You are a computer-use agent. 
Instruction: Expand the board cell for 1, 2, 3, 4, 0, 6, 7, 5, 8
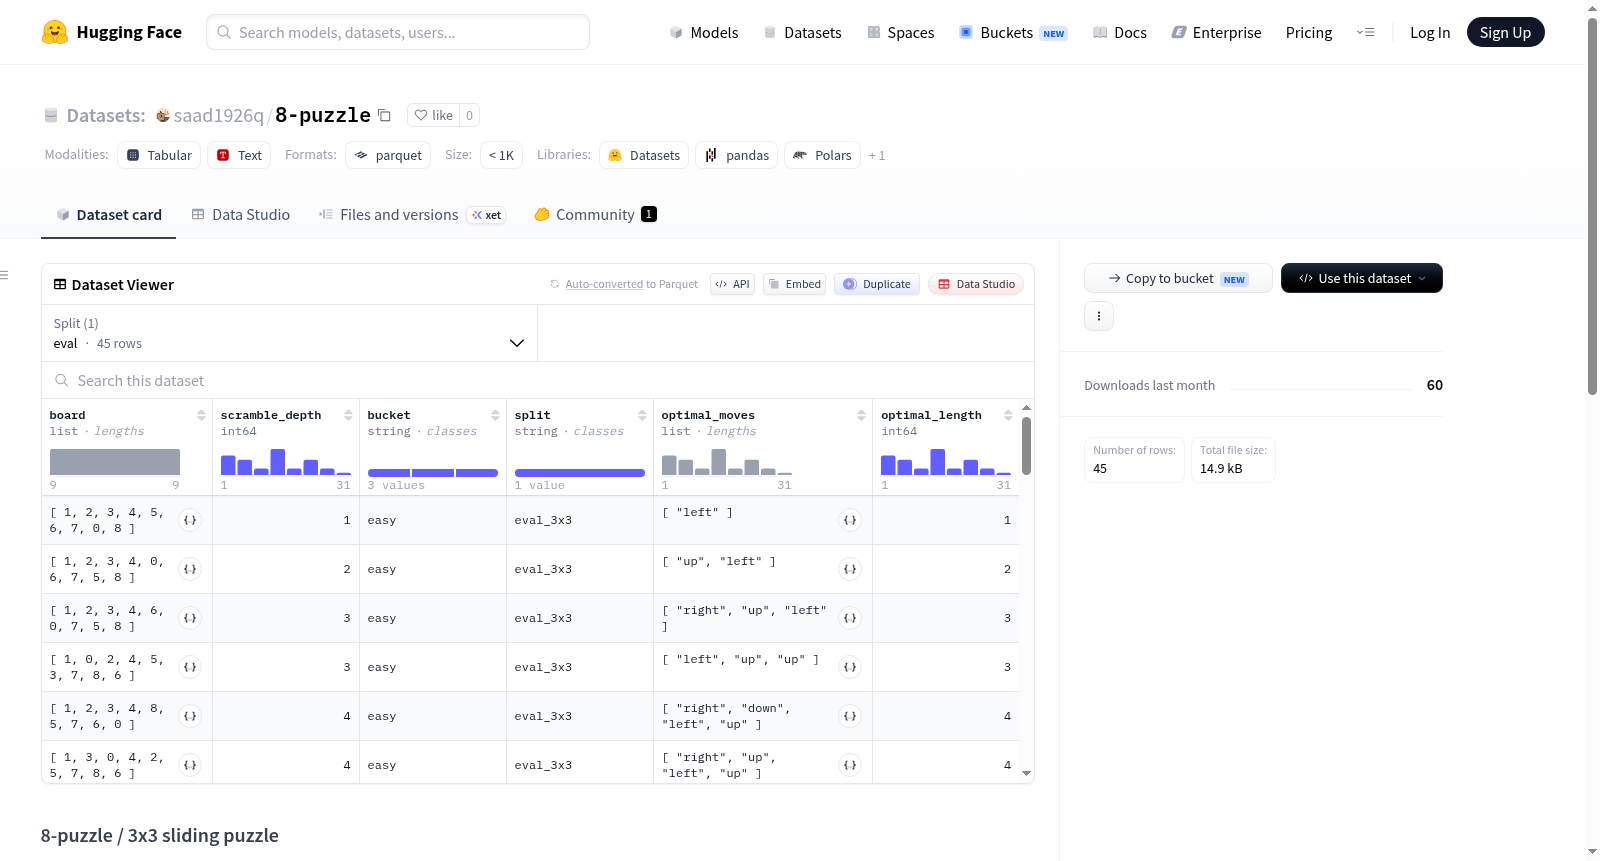pos(190,569)
